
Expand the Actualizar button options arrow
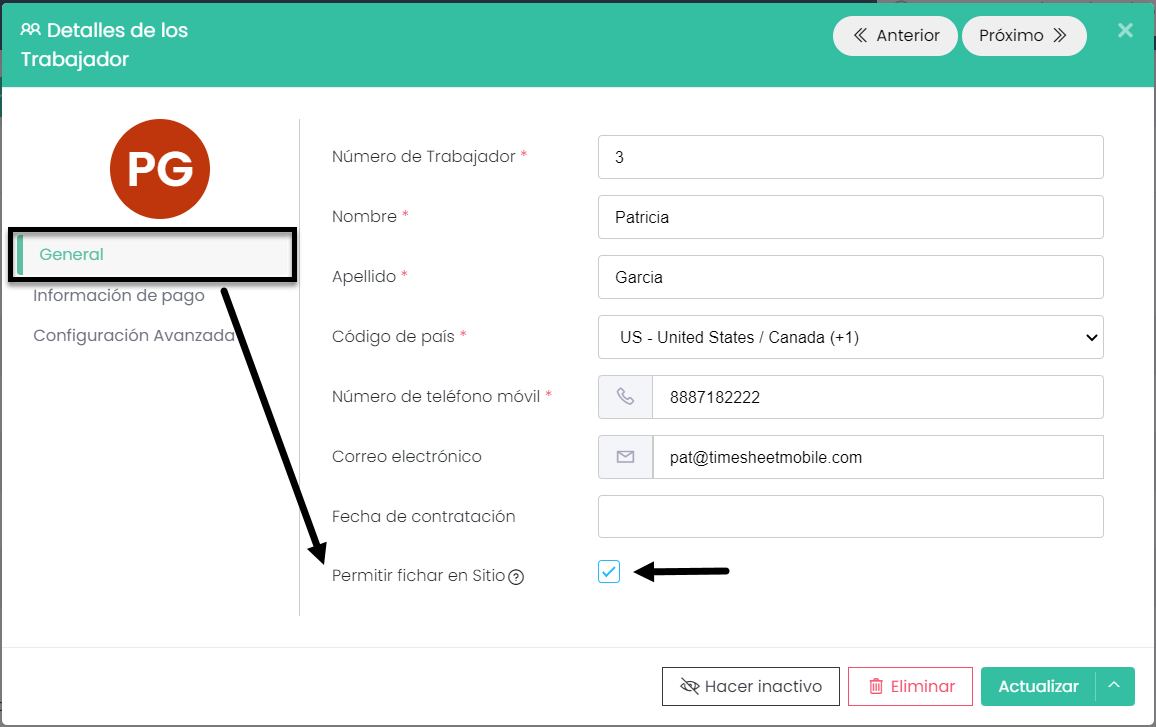coord(1114,686)
